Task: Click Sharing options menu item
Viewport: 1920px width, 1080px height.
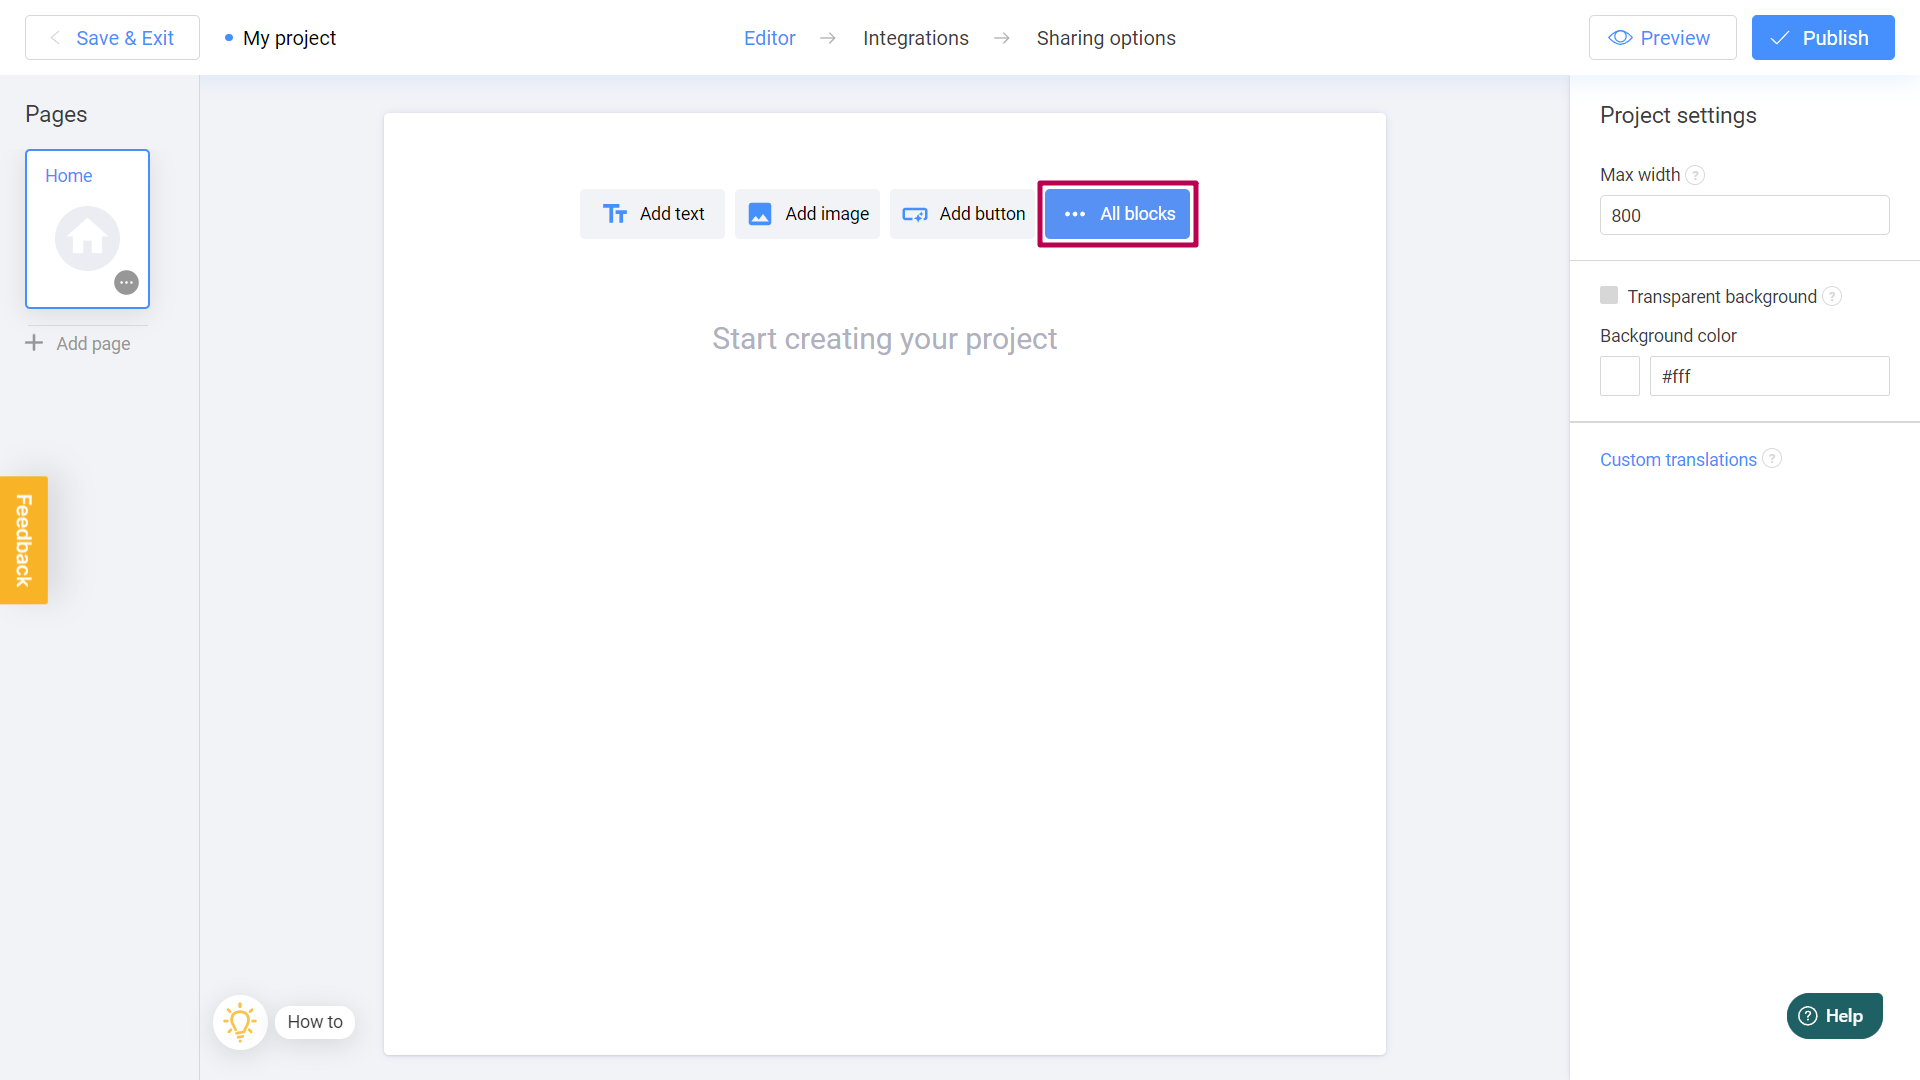Action: (1105, 37)
